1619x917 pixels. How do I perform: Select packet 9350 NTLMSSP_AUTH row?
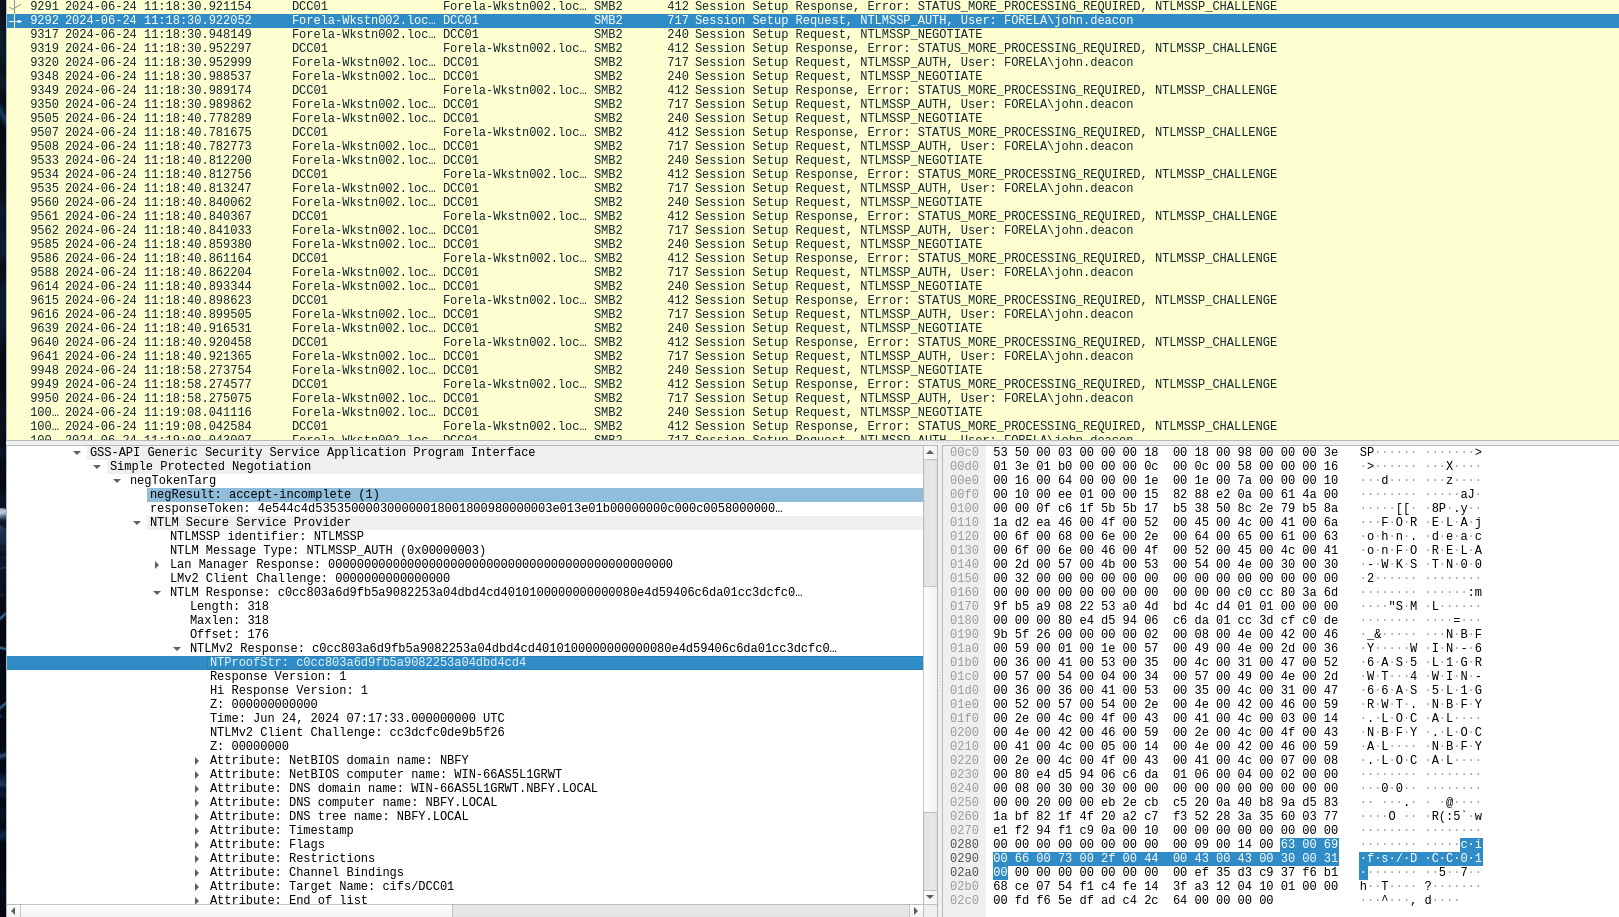pos(812,104)
